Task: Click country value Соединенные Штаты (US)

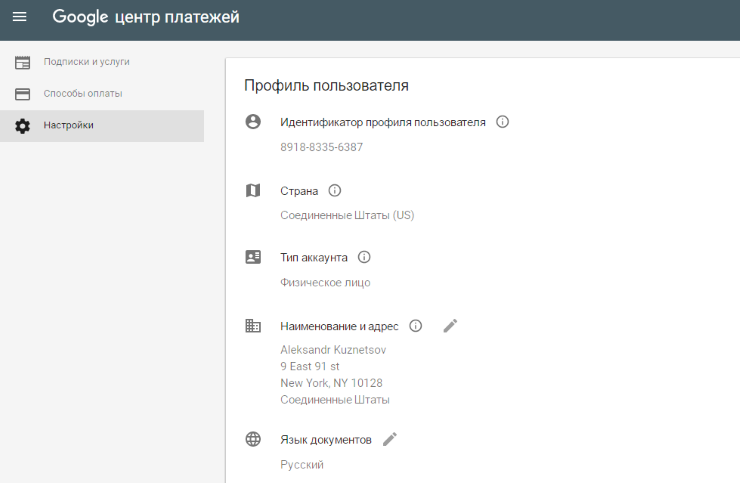Action: click(x=347, y=215)
